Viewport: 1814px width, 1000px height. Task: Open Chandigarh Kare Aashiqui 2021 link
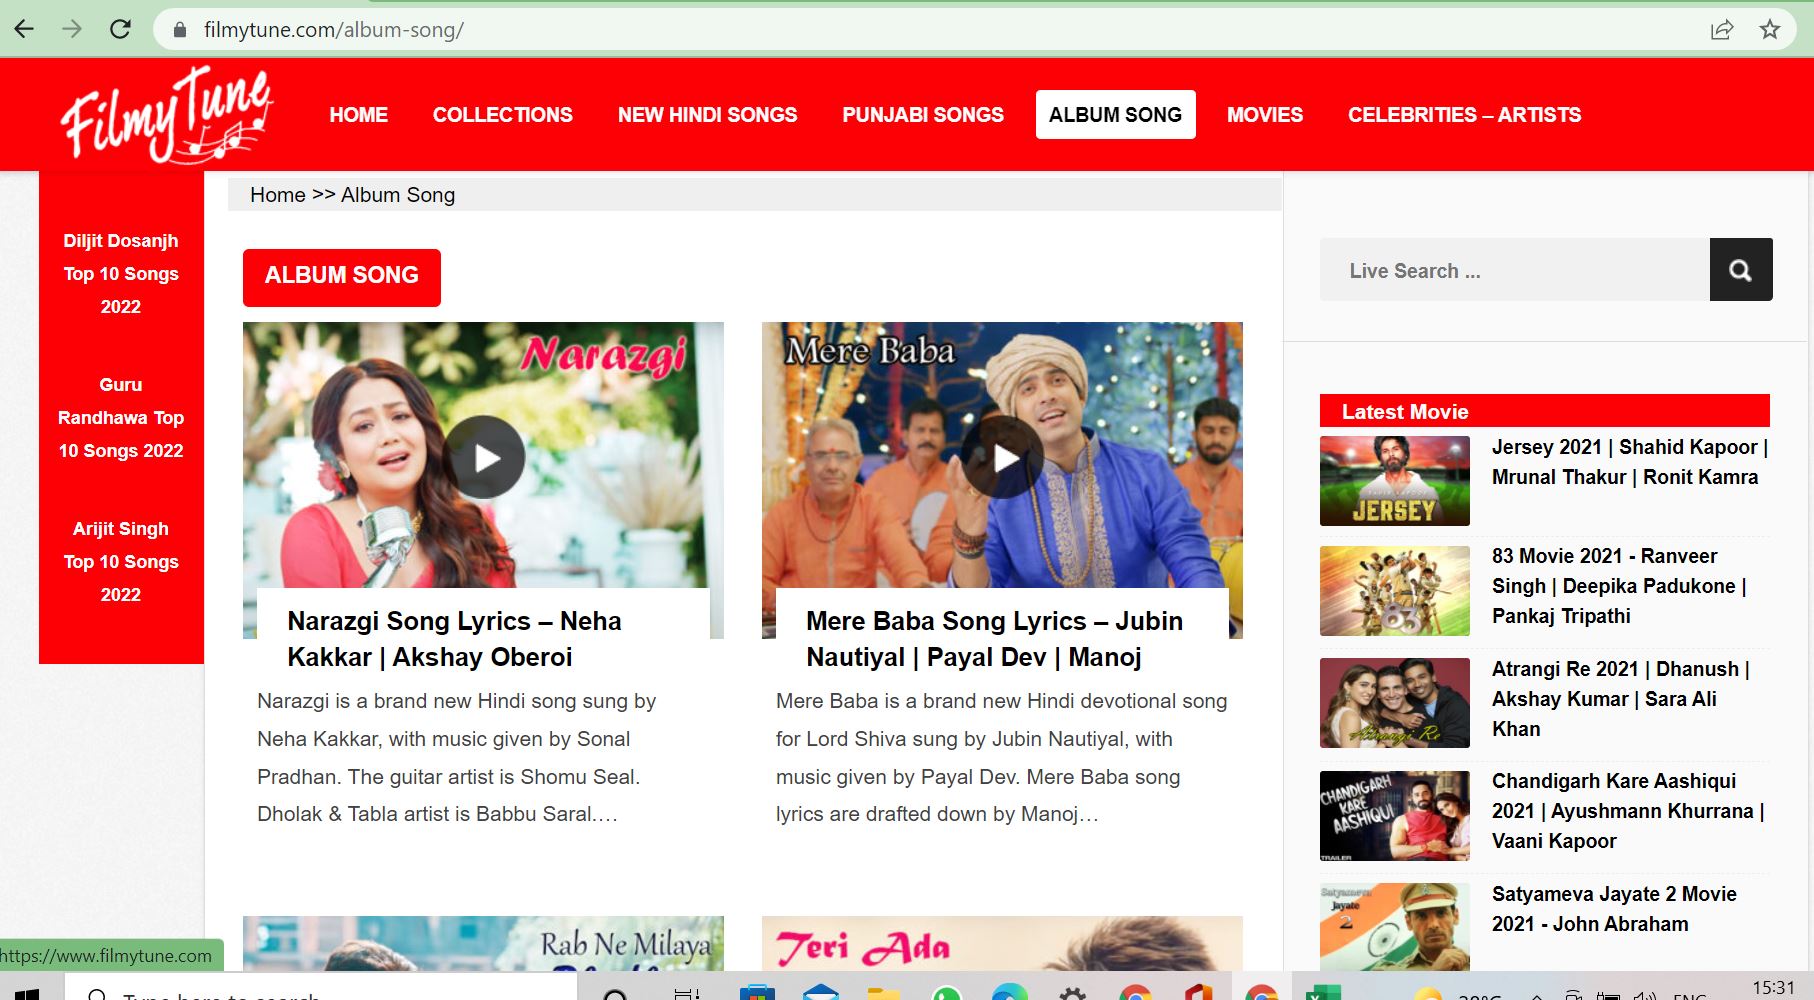(1628, 811)
